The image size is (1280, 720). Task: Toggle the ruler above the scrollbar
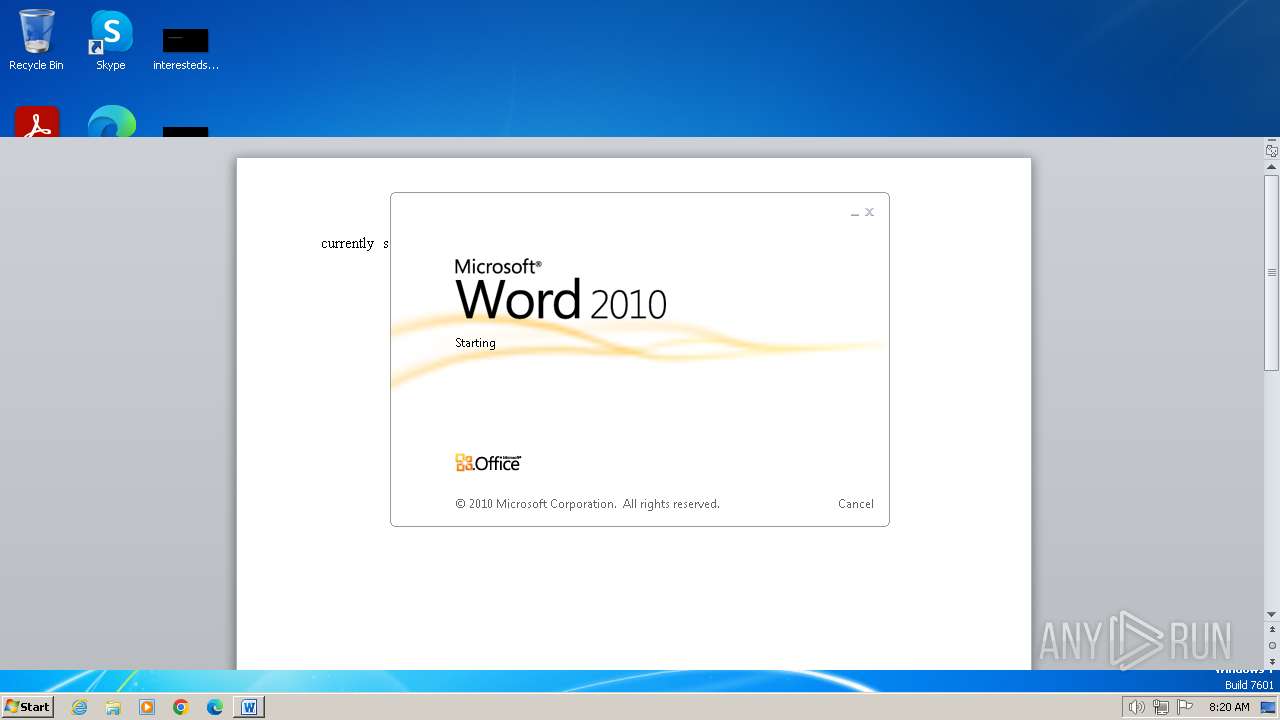(x=1272, y=151)
